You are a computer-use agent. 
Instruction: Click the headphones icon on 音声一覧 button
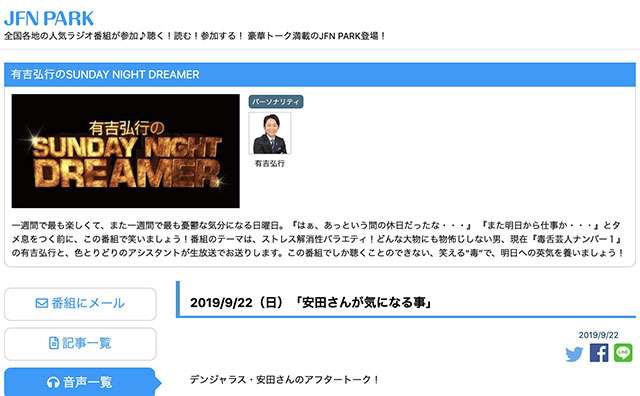click(x=53, y=383)
